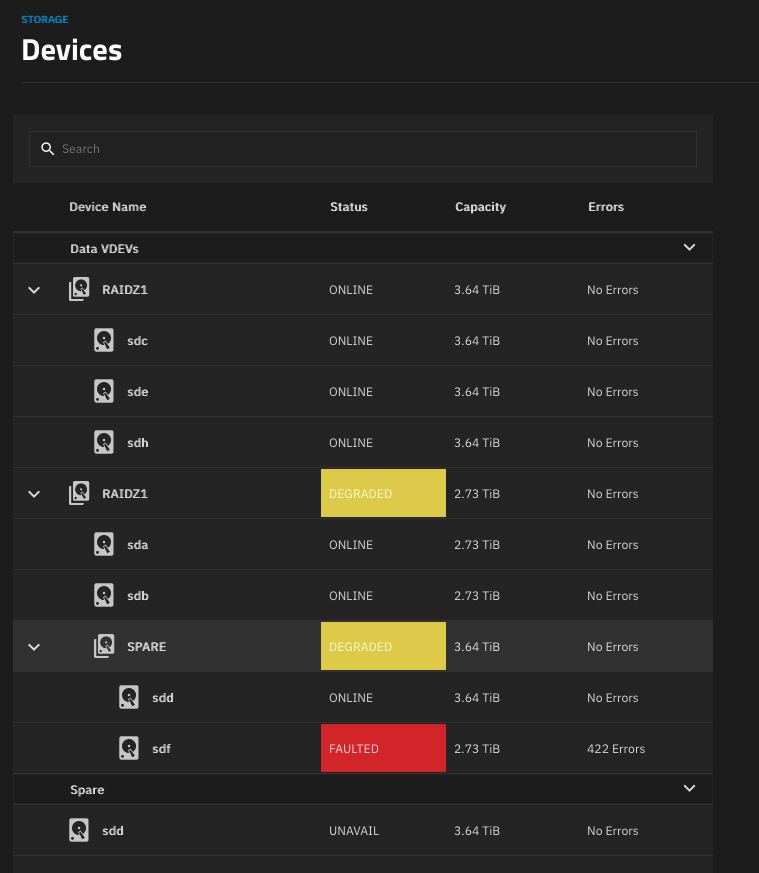Click the sdb disk icon
This screenshot has width=759, height=873.
pyautogui.click(x=104, y=595)
